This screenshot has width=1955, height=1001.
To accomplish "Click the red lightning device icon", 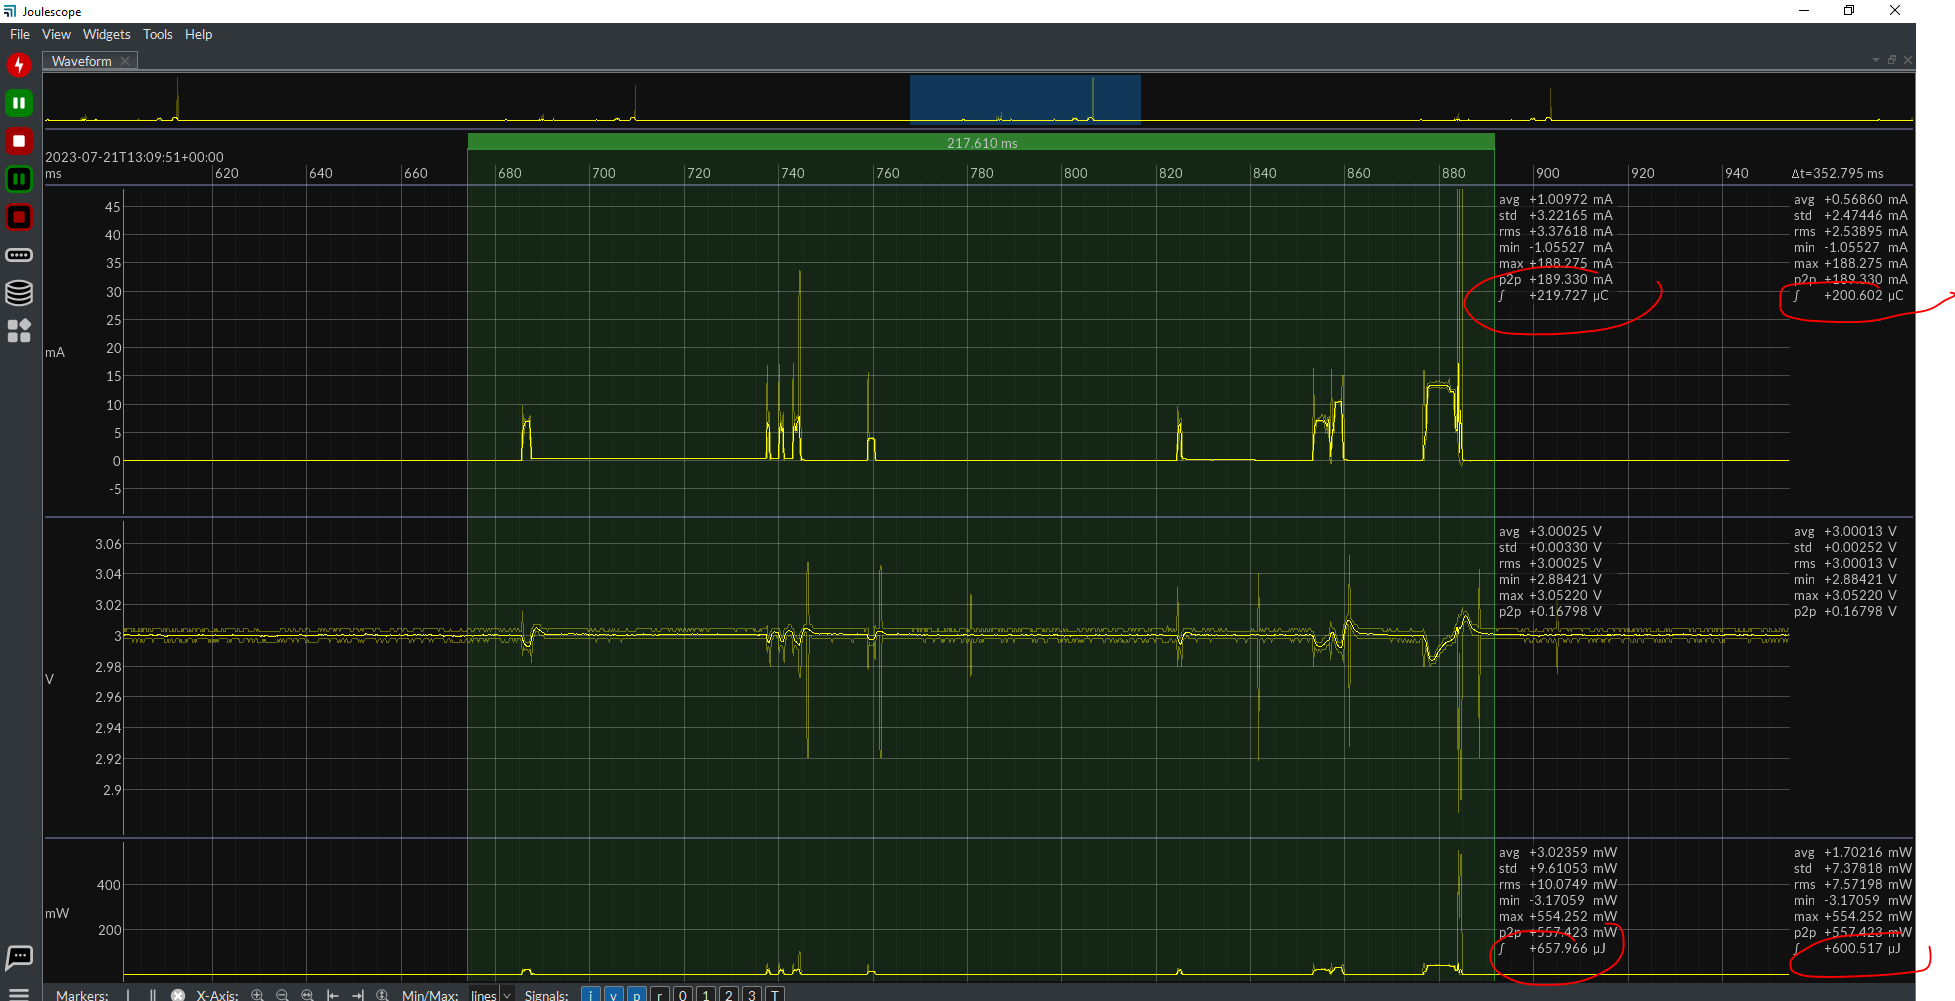I will pos(19,65).
